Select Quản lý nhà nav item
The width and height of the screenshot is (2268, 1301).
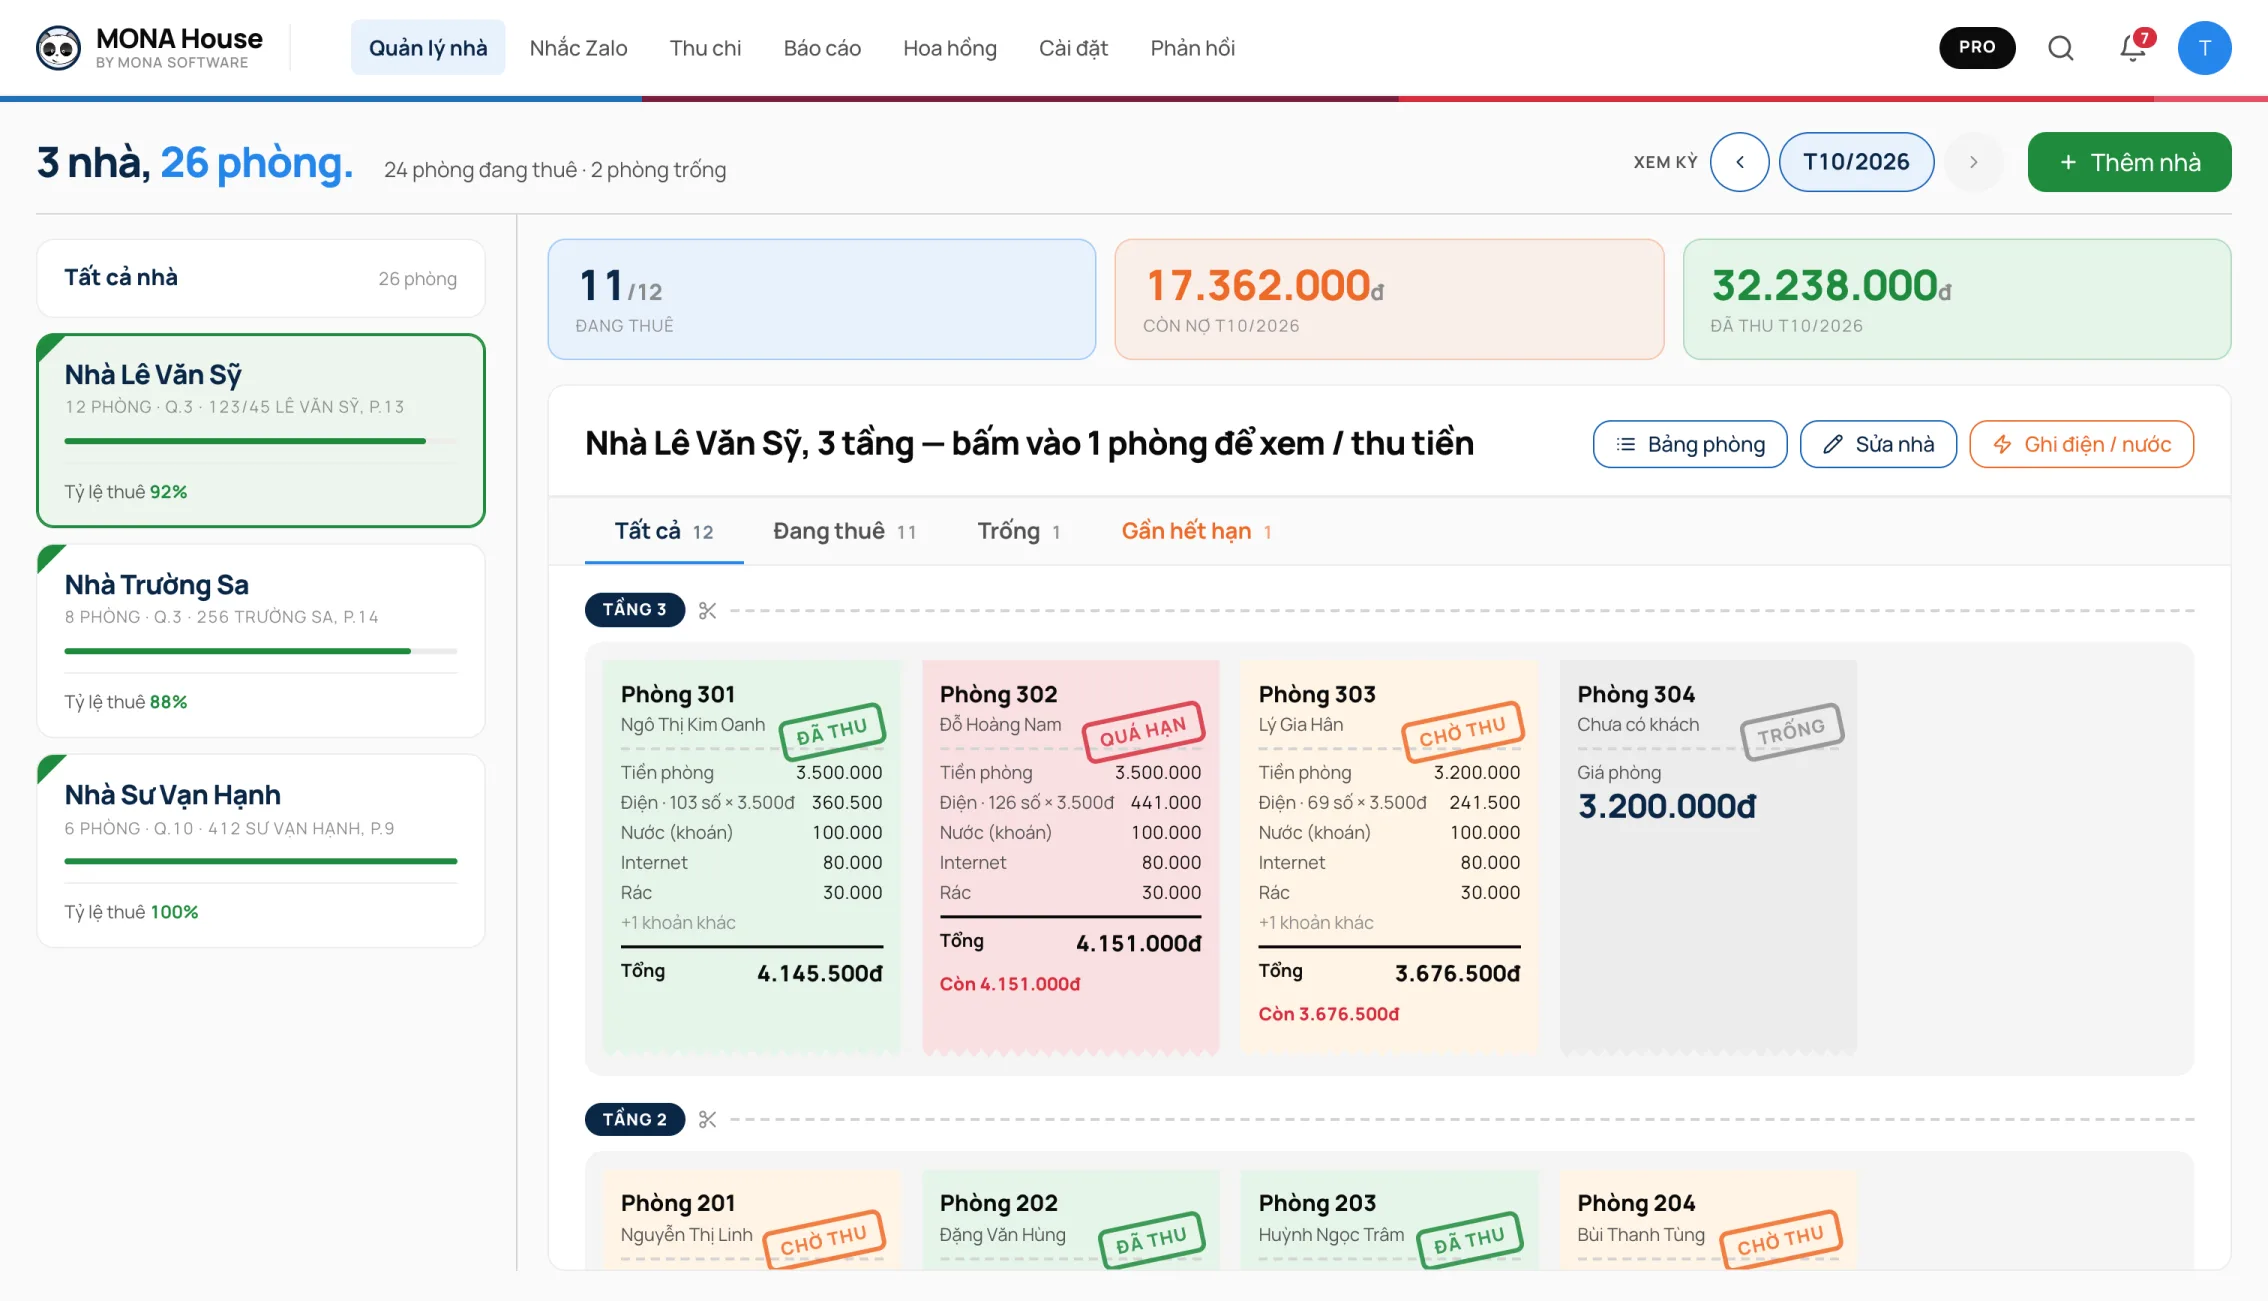(428, 48)
